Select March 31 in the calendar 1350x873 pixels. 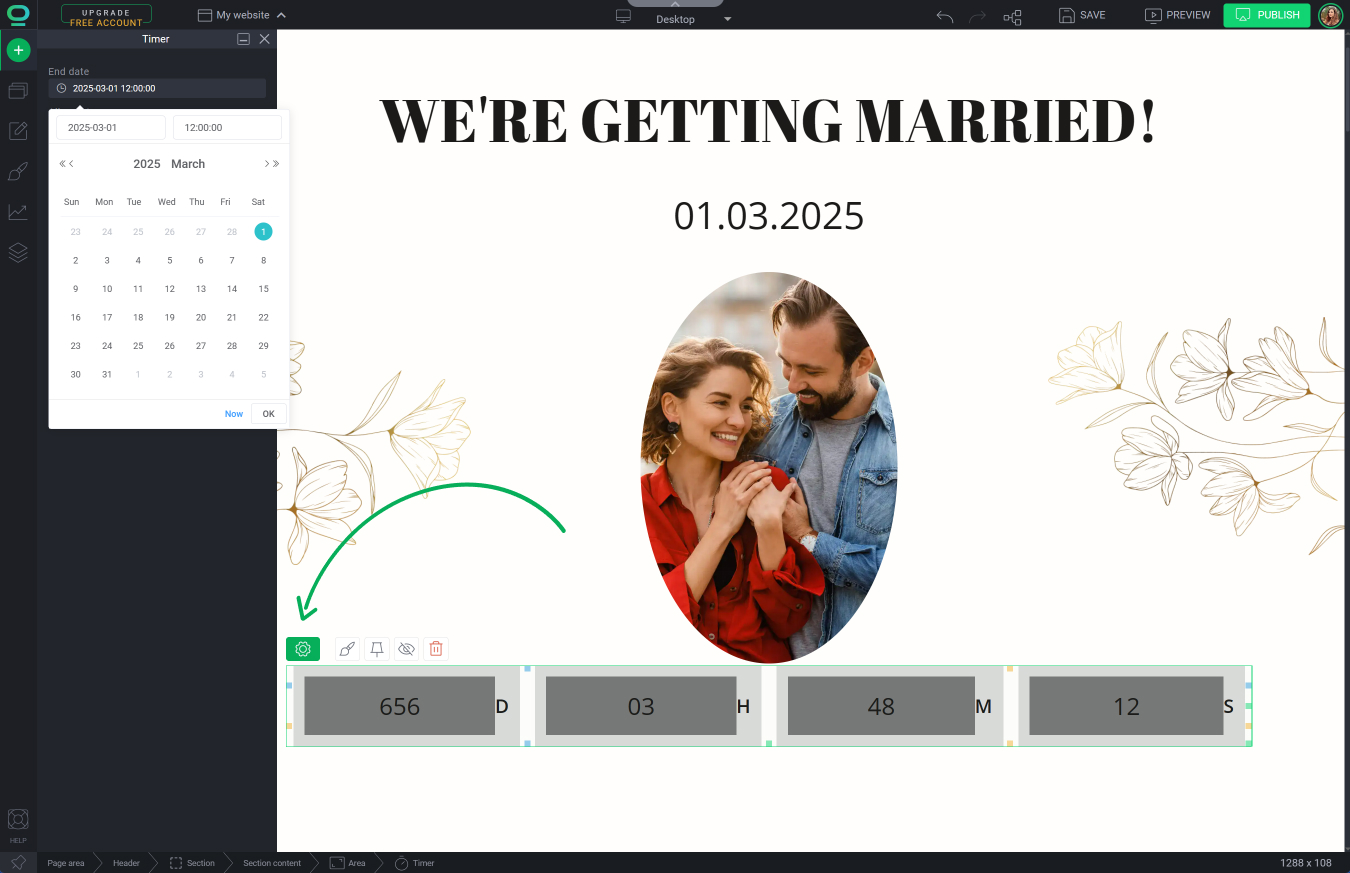(107, 374)
